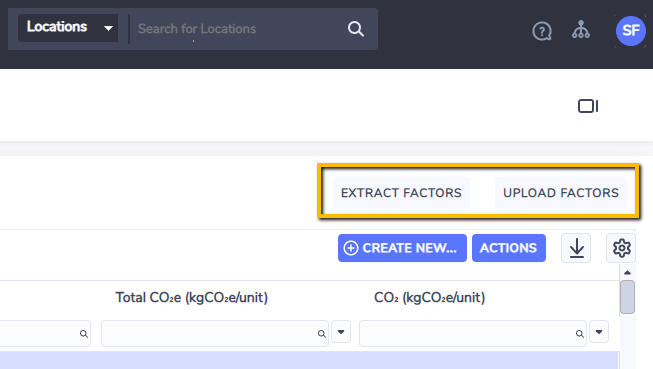Toggle the side panel layout icon

click(588, 106)
